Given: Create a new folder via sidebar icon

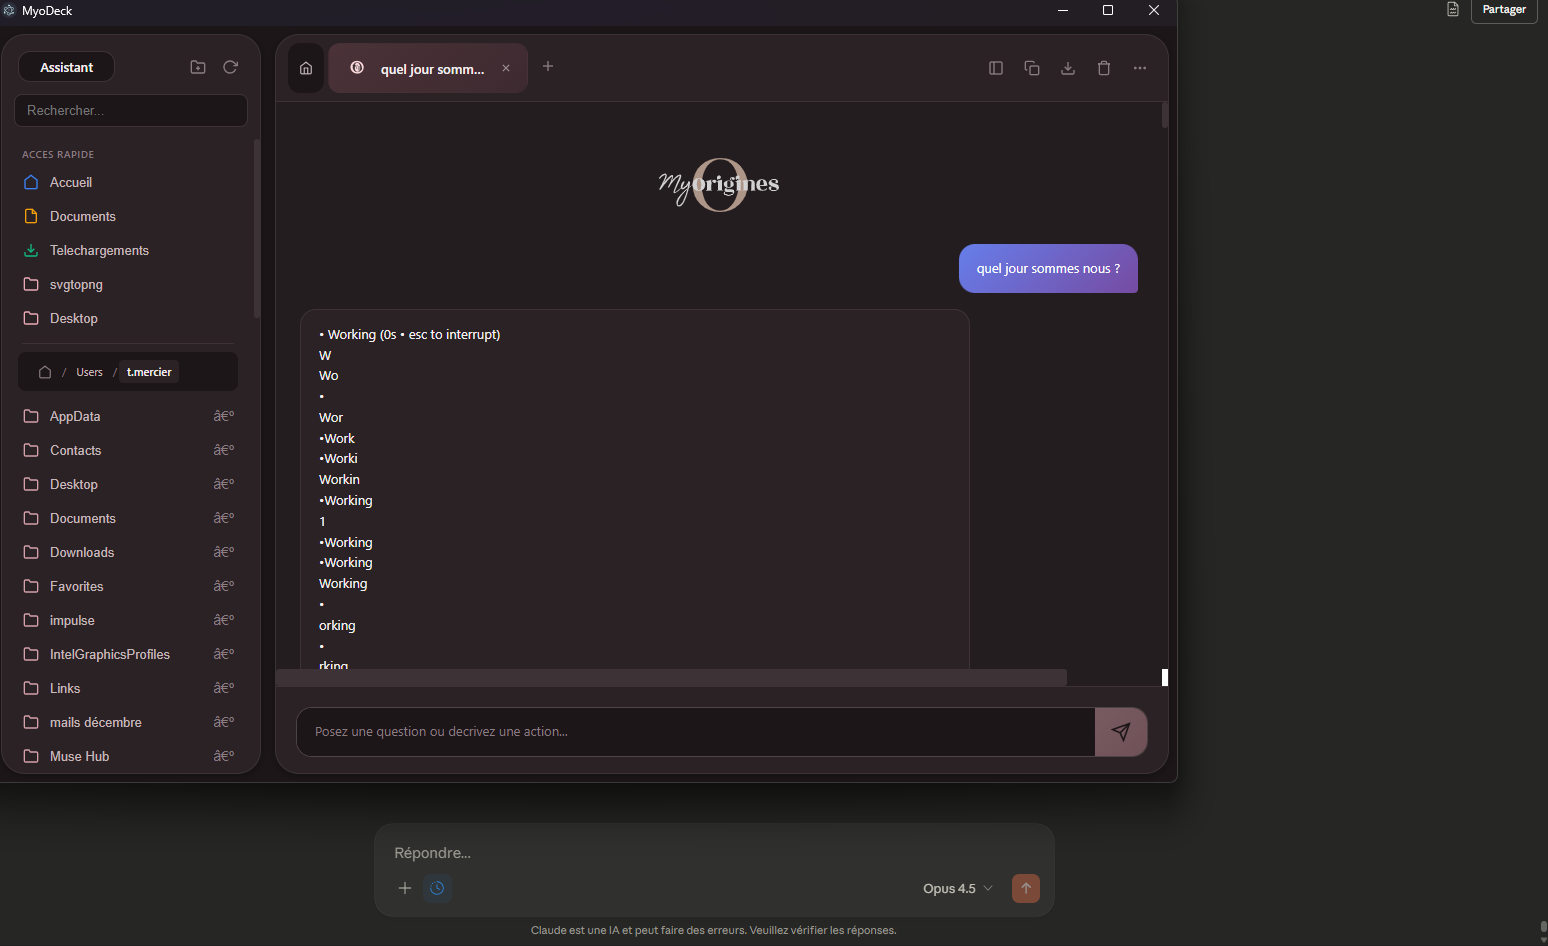Looking at the screenshot, I should [198, 67].
